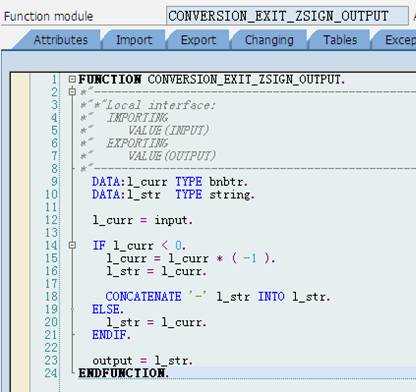416x392 pixels.
Task: Open the Changing tab
Action: pyautogui.click(x=269, y=40)
